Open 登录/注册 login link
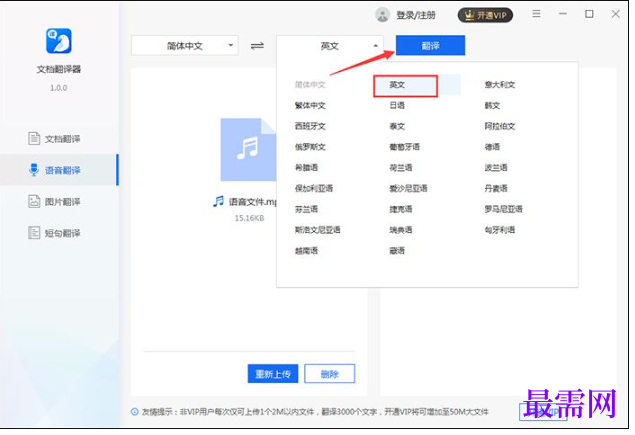The height and width of the screenshot is (435, 635). click(x=416, y=15)
